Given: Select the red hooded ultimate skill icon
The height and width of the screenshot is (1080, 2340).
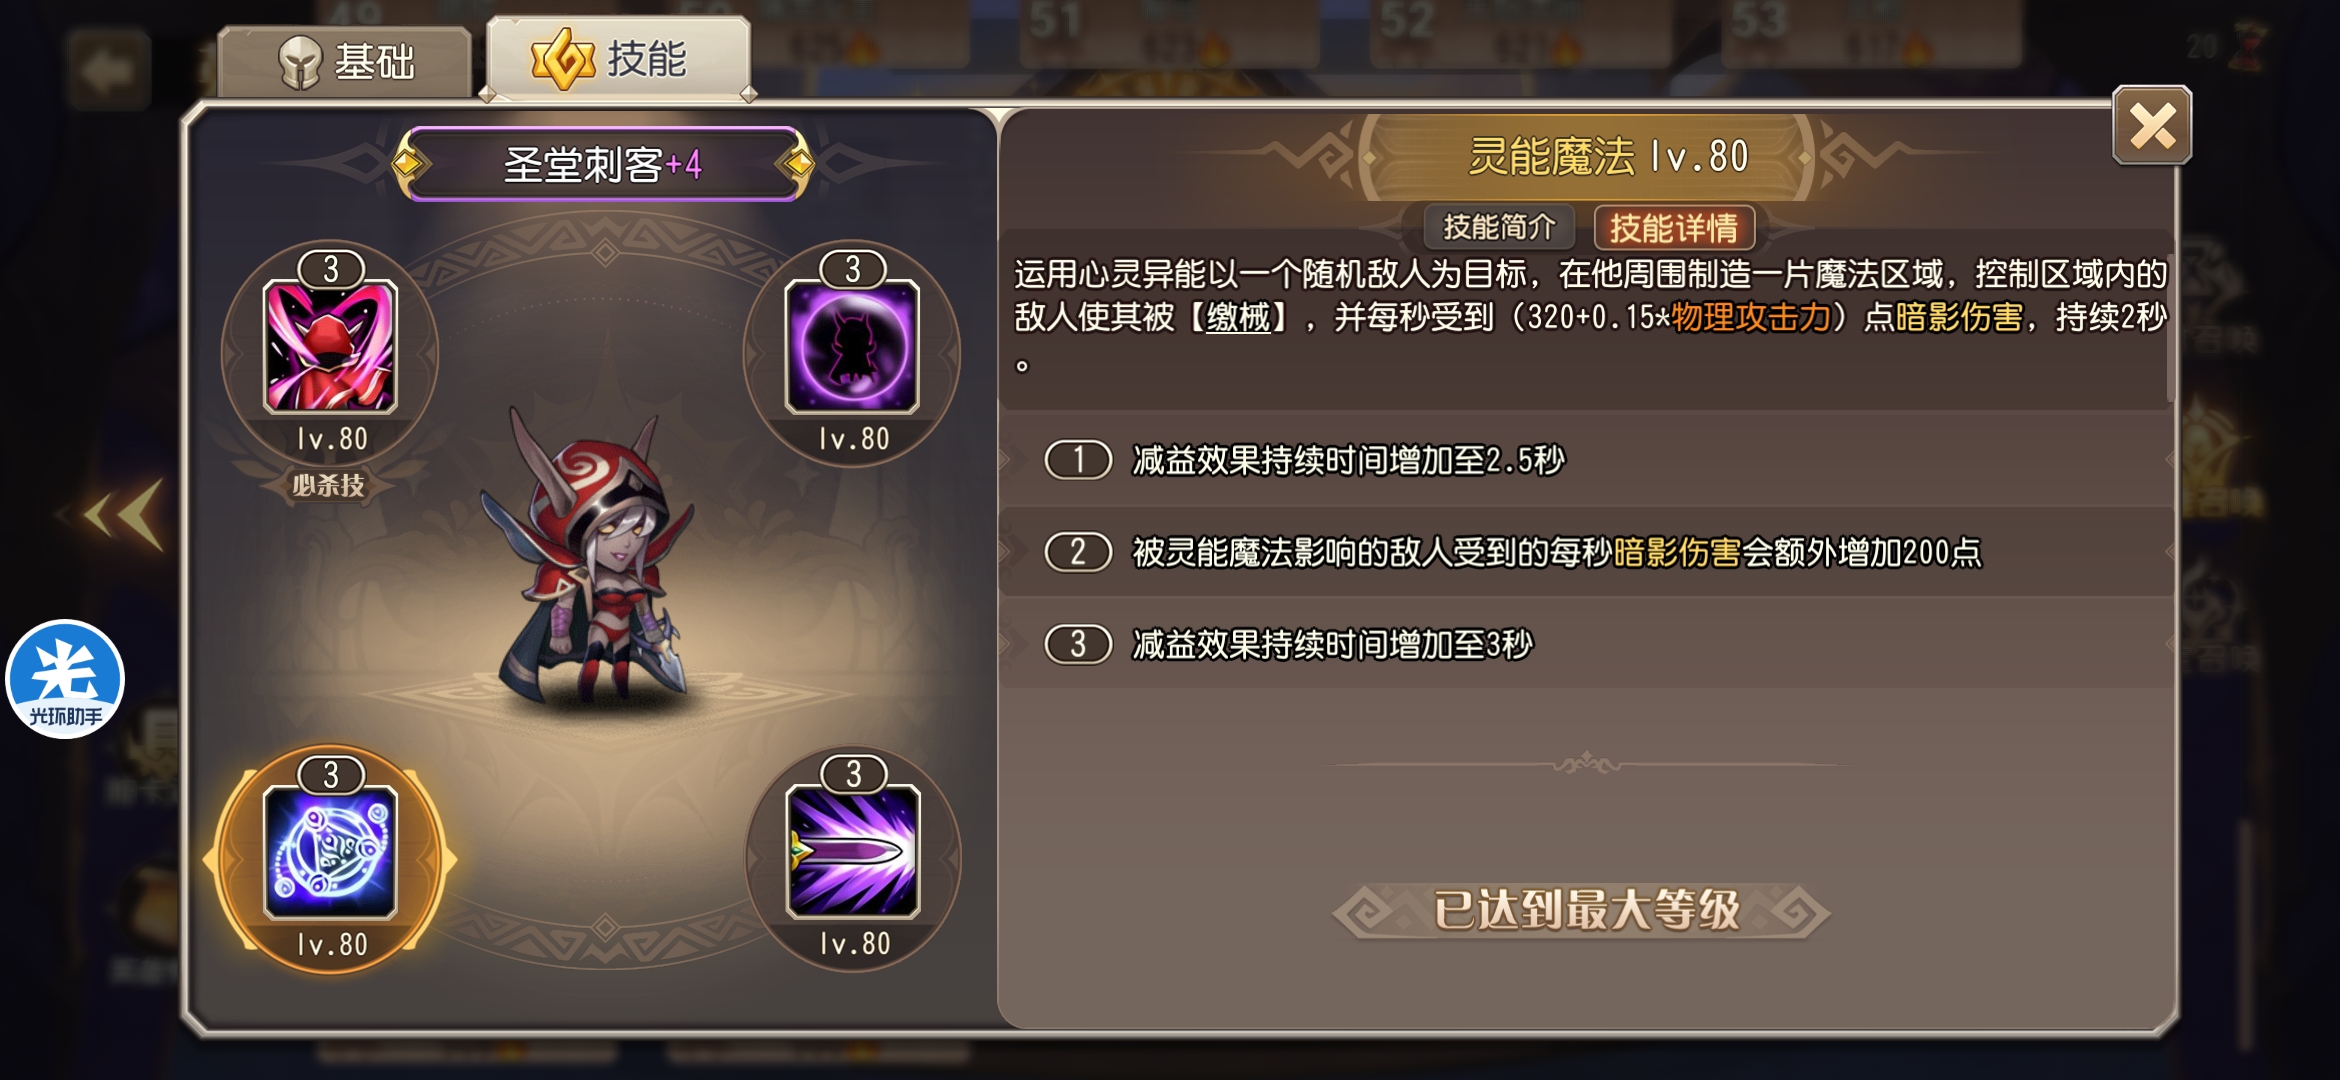Looking at the screenshot, I should pyautogui.click(x=330, y=347).
